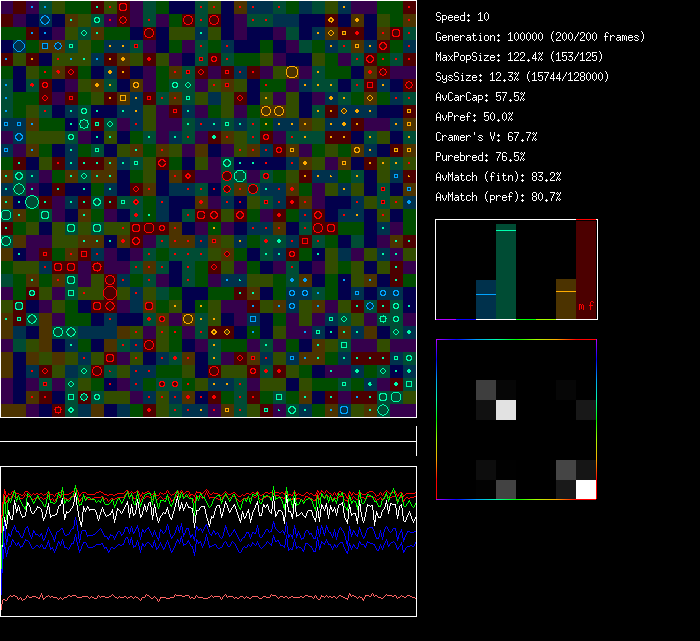Viewport: 700px width, 641px height.
Task: Click the Speed: 10 readout
Action: pyautogui.click(x=463, y=17)
